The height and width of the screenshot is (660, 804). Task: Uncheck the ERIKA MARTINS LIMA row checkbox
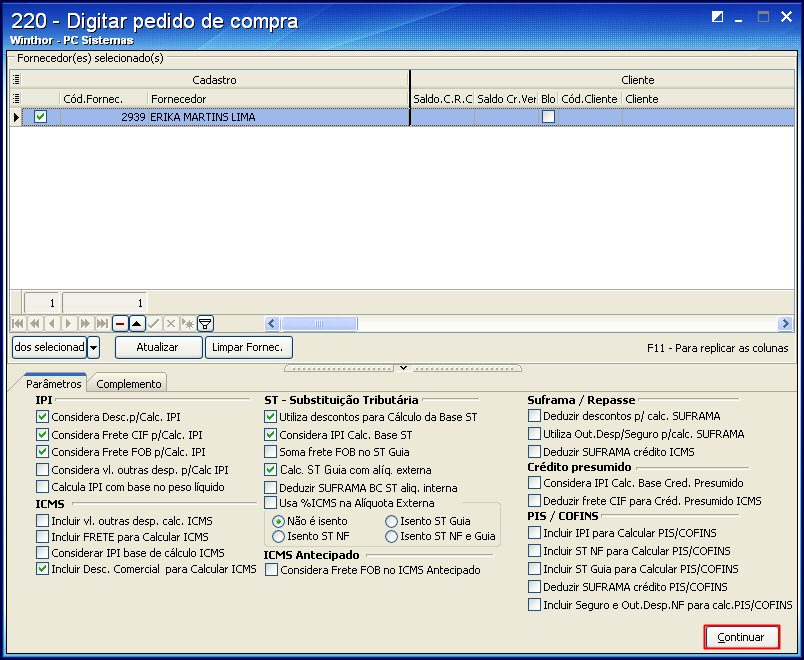point(41,117)
